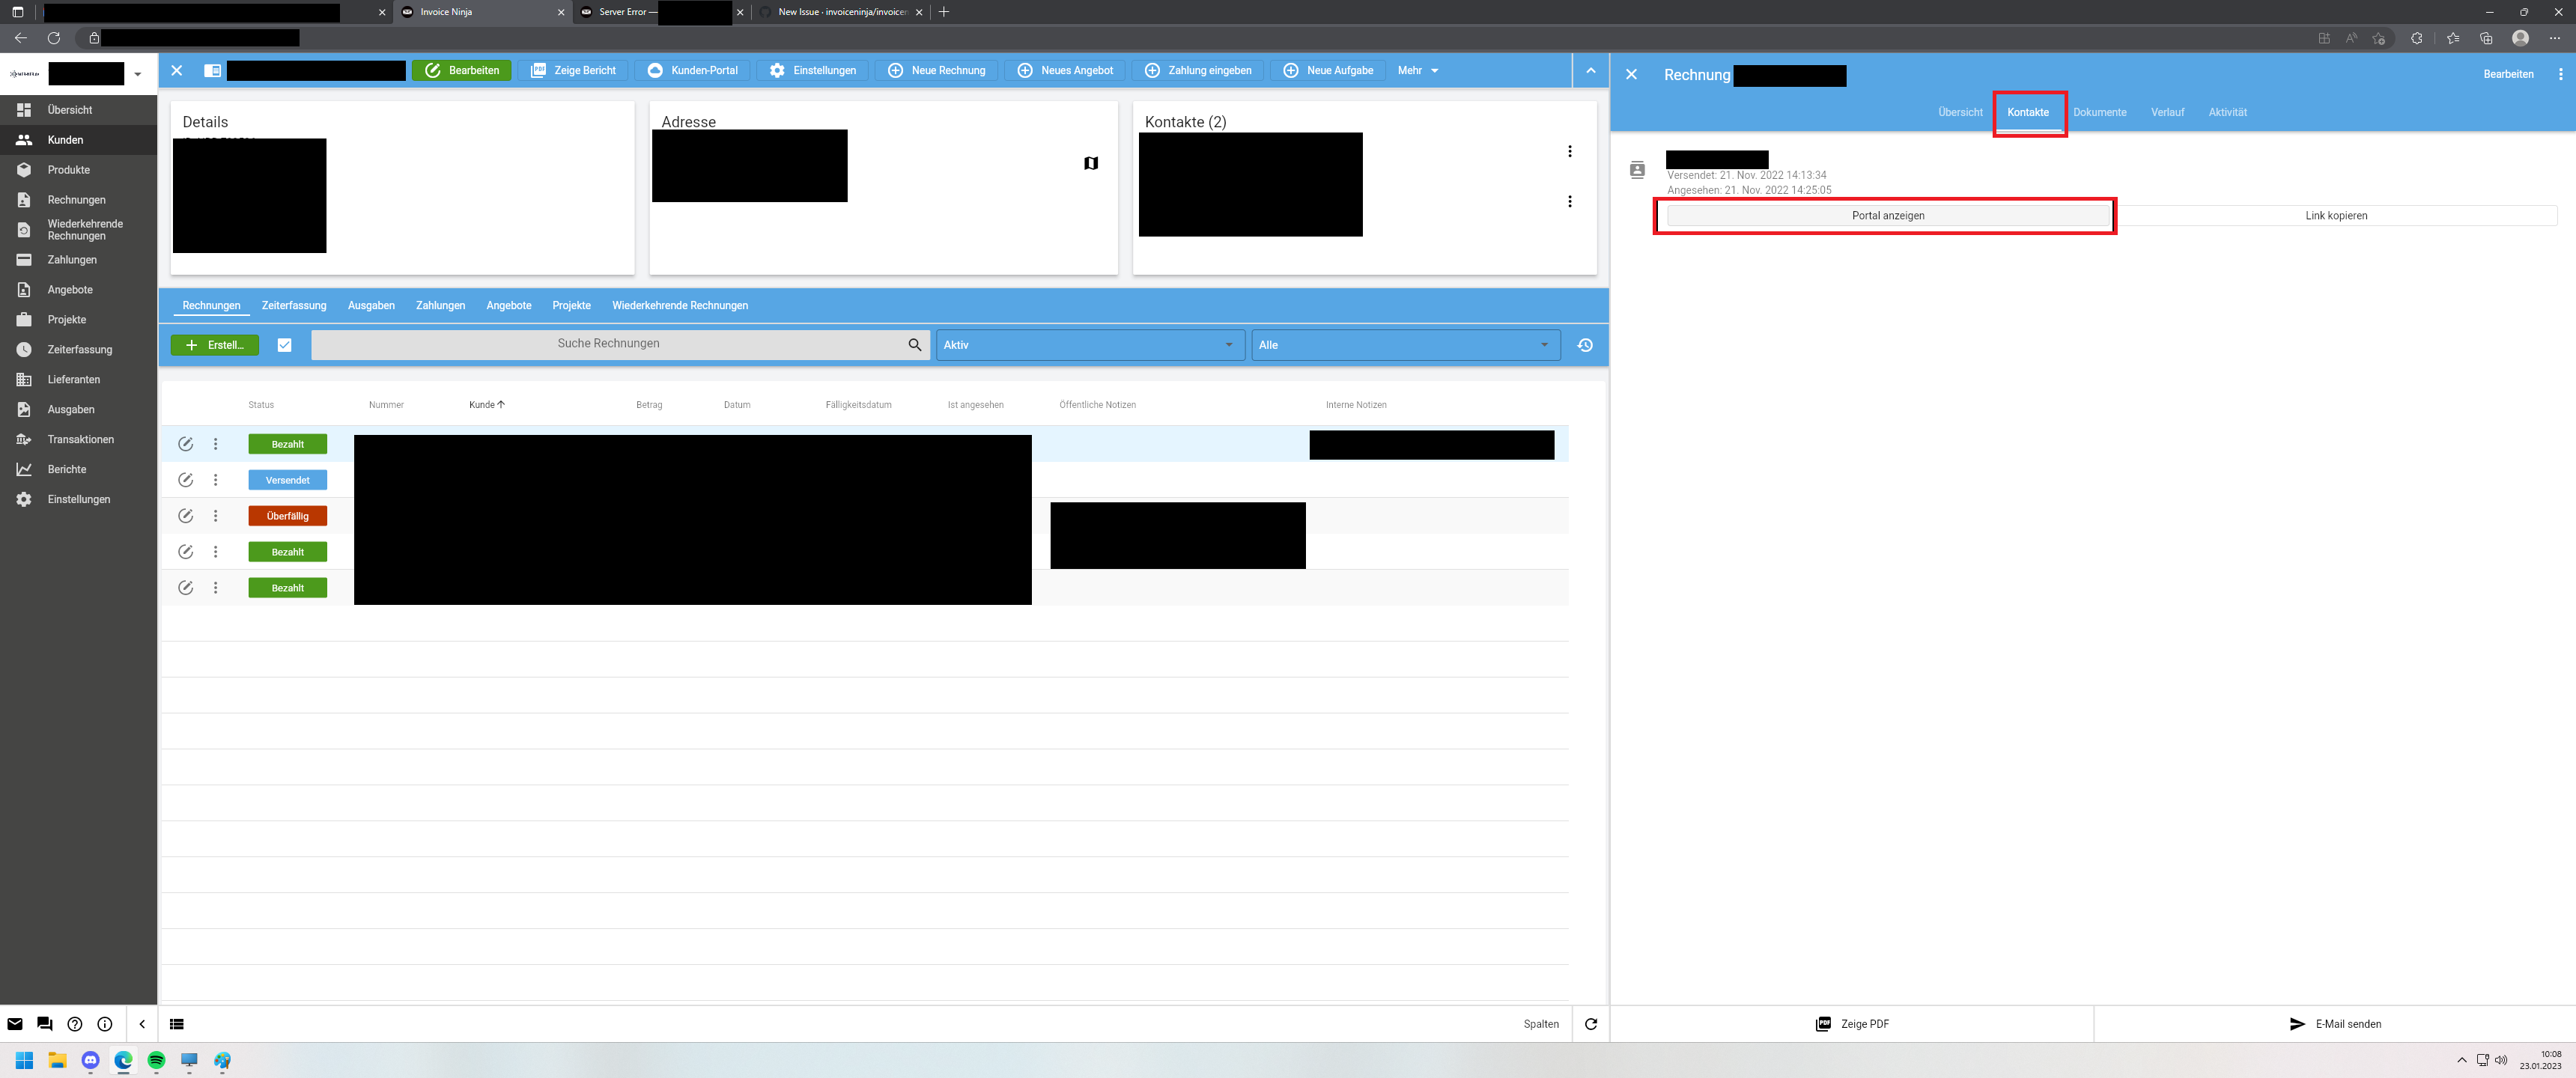This screenshot has height=1078, width=2576.
Task: Toggle the checkbox next to Erstellen
Action: [x=285, y=344]
